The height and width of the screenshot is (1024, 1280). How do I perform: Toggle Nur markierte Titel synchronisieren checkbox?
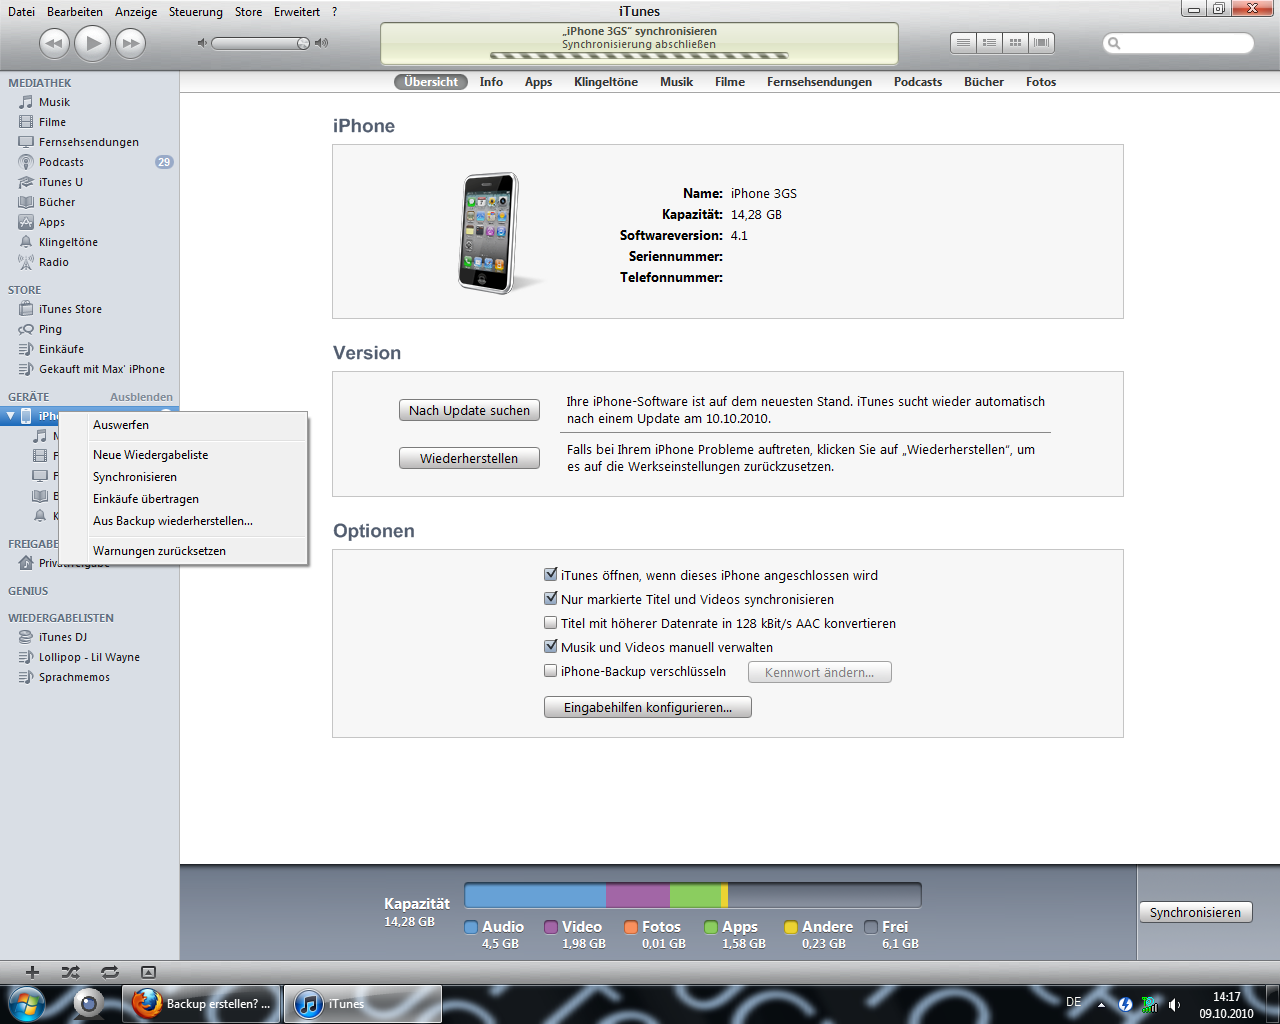pos(550,599)
